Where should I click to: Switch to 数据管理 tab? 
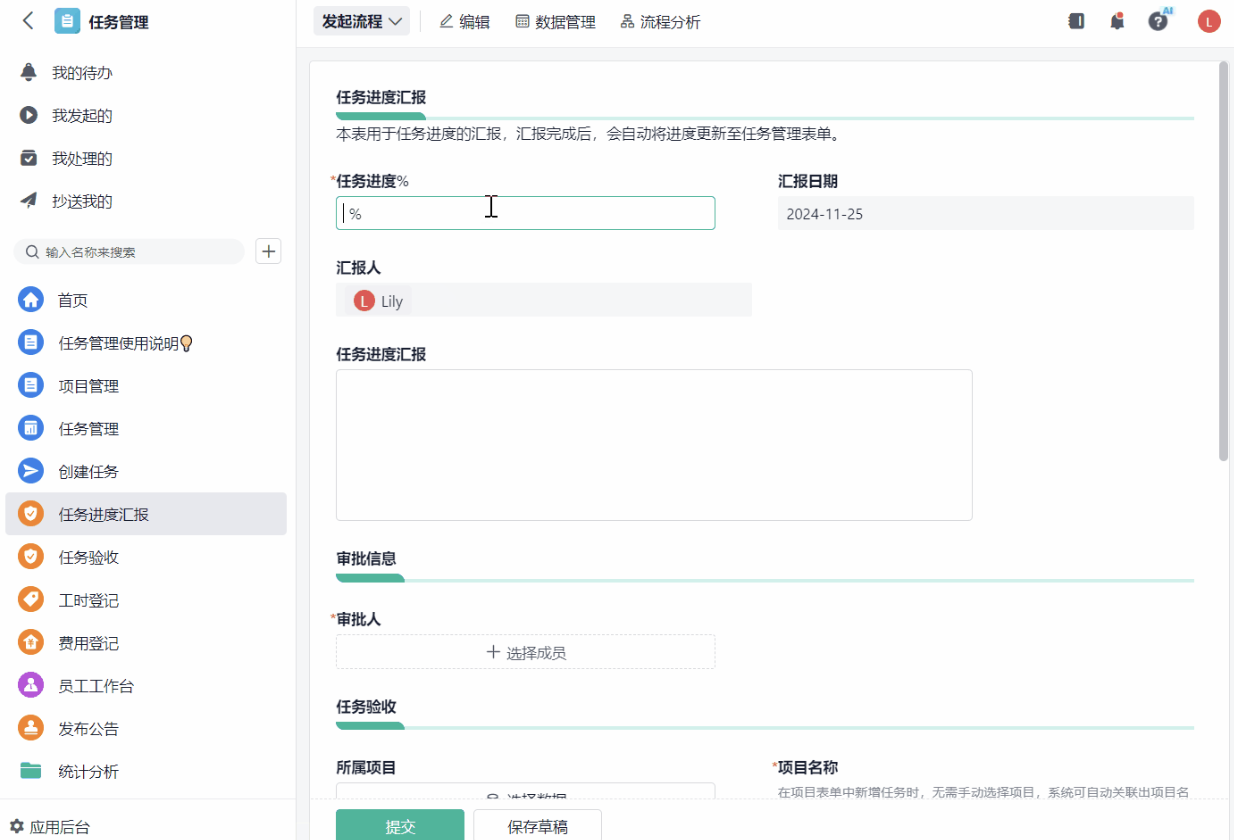[x=555, y=21]
